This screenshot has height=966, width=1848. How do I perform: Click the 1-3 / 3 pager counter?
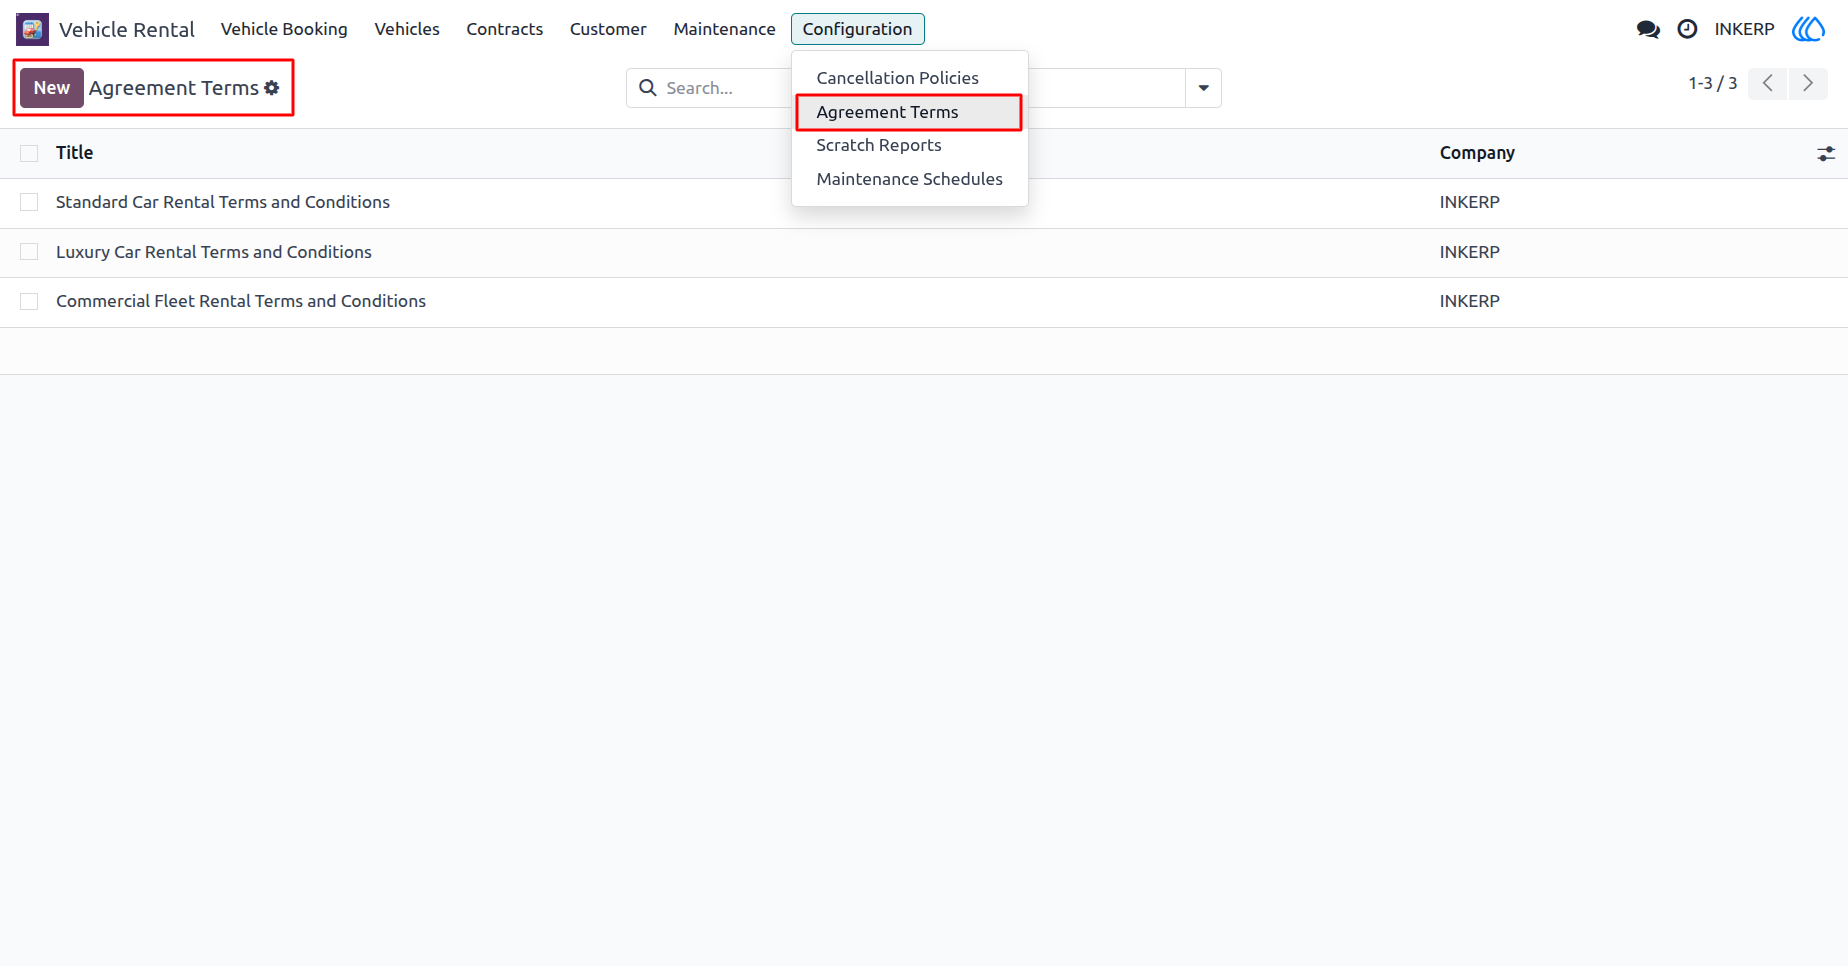(1712, 83)
